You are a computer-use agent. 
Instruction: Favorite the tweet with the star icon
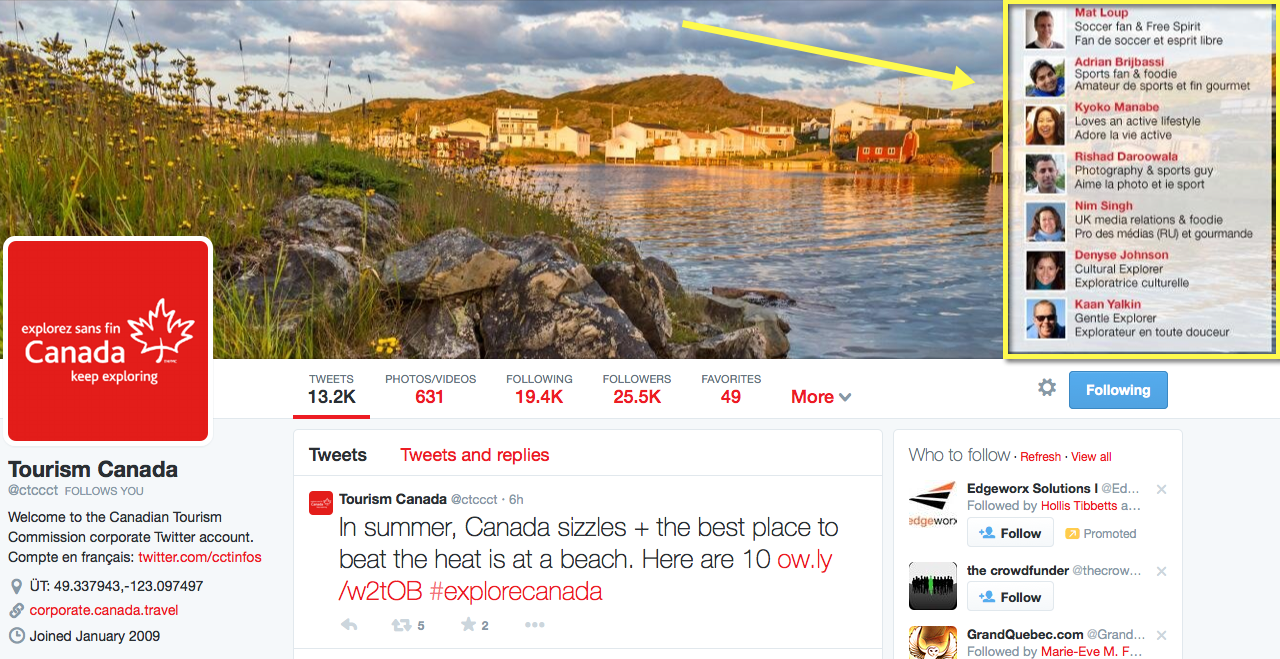468,625
